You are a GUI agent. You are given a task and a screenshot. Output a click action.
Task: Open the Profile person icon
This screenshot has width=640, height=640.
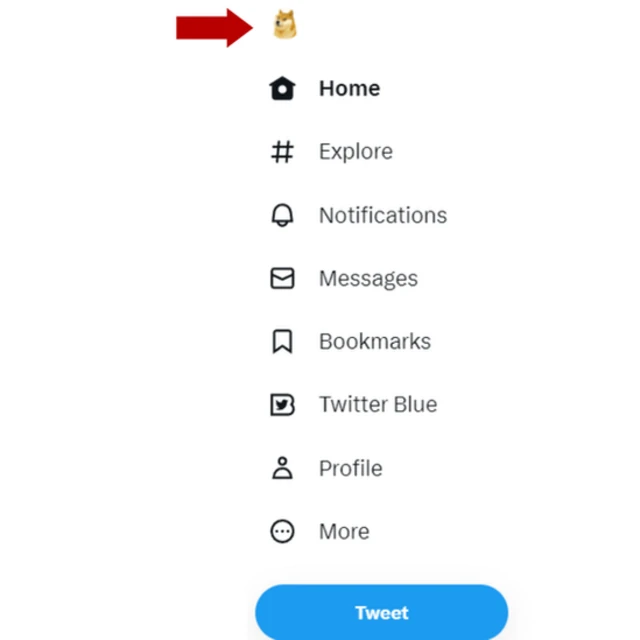(x=283, y=468)
